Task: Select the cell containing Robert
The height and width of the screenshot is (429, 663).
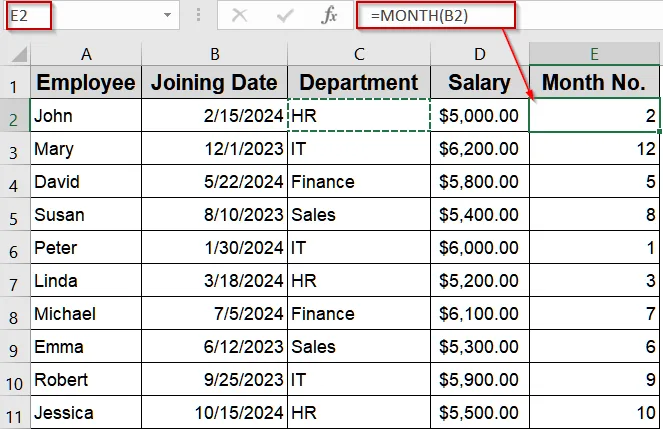Action: click(x=86, y=379)
